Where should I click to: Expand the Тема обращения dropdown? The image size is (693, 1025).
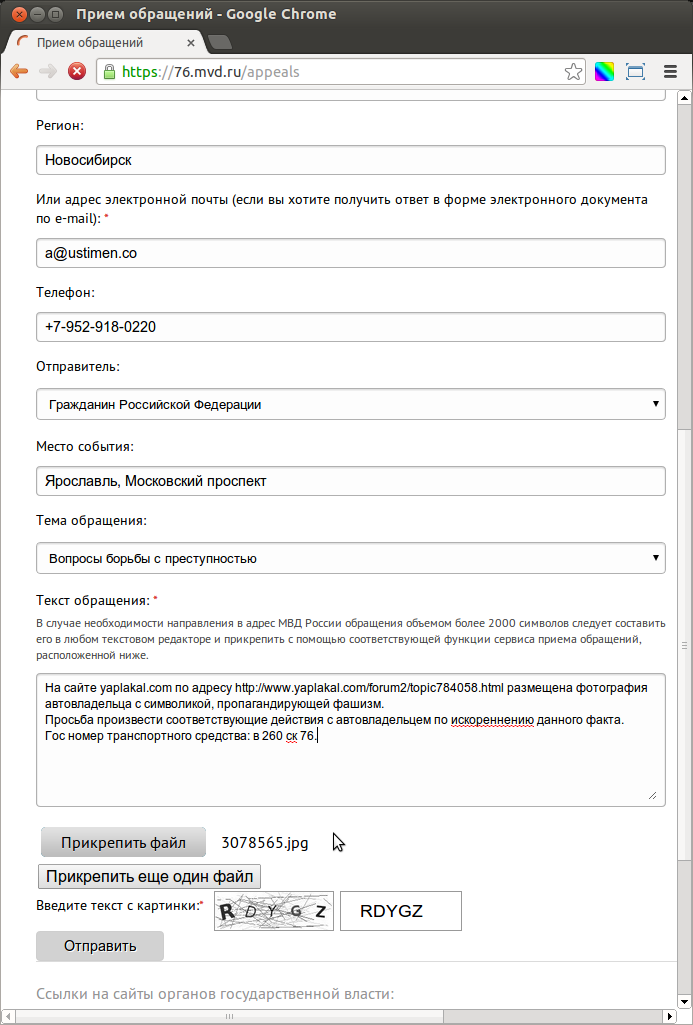pos(351,558)
